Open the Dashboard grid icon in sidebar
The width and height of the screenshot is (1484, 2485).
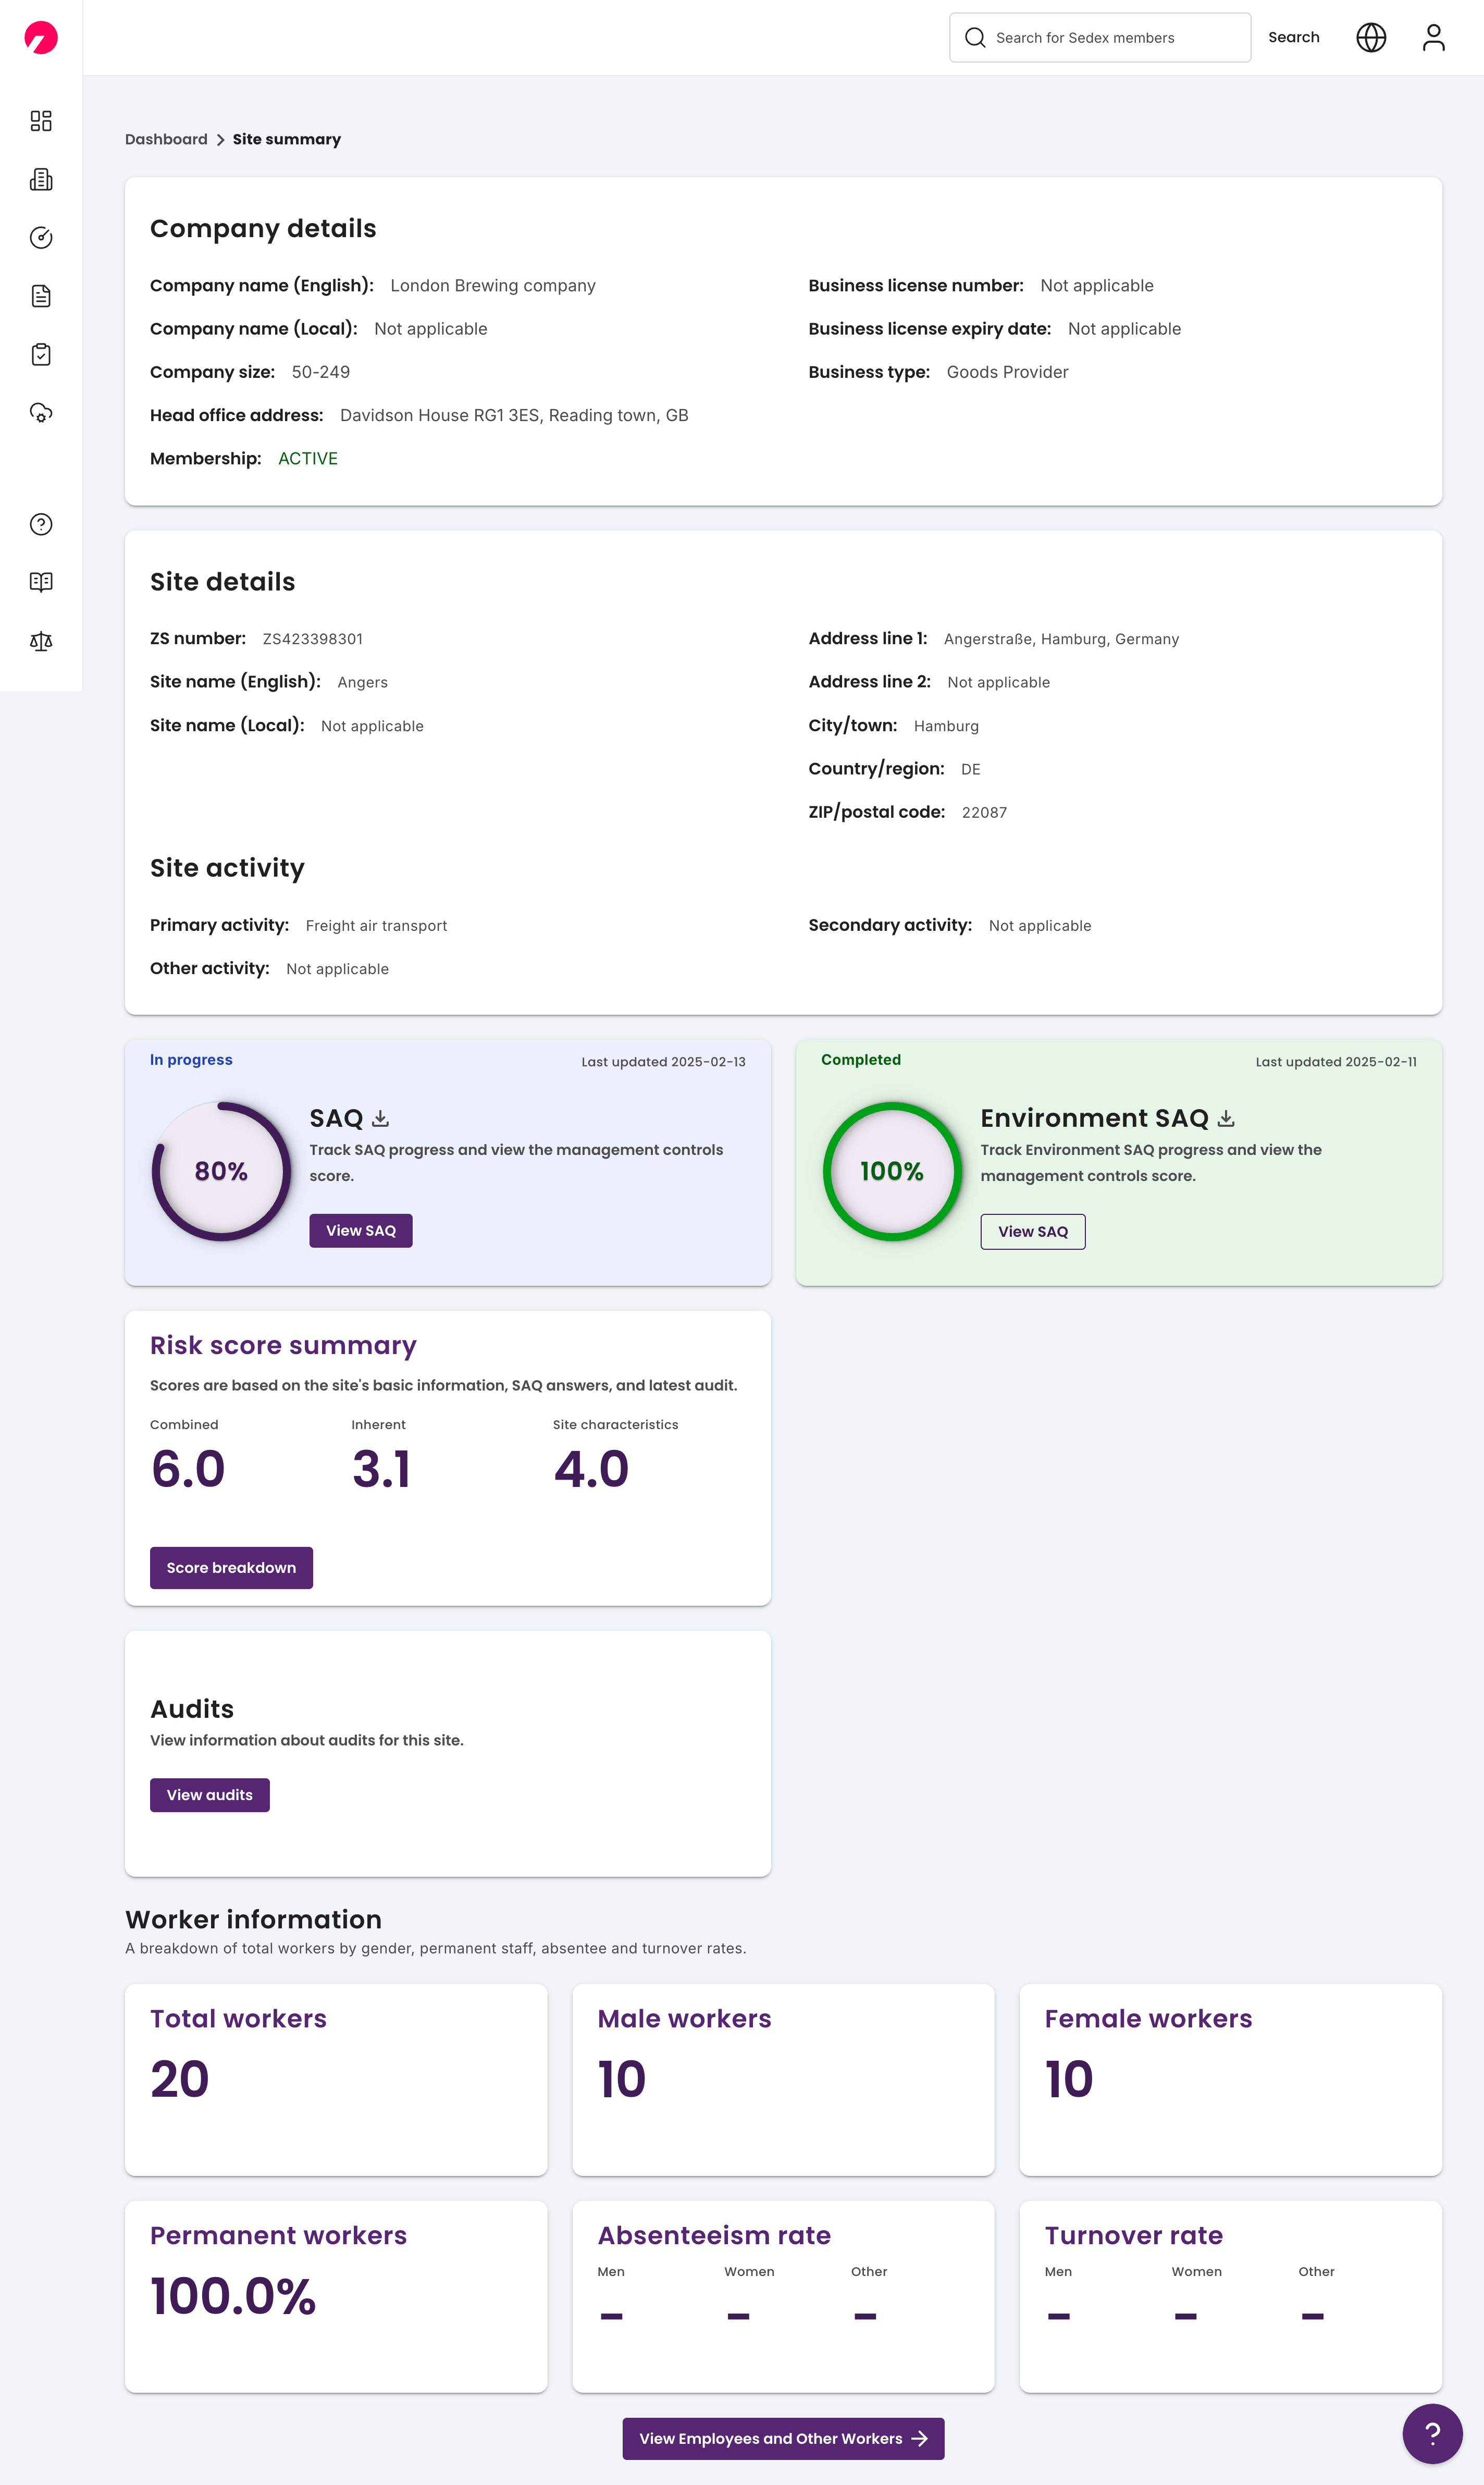click(x=41, y=121)
